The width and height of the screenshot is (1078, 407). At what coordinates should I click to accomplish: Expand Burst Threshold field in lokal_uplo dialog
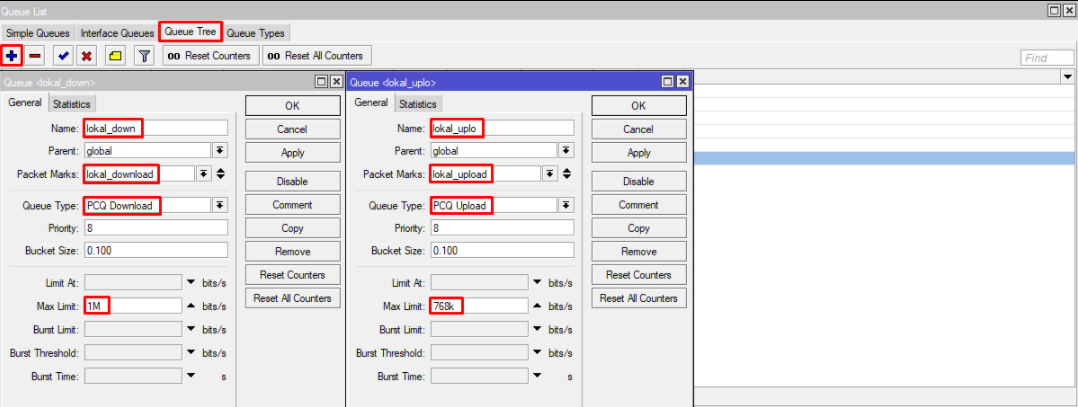[538, 353]
